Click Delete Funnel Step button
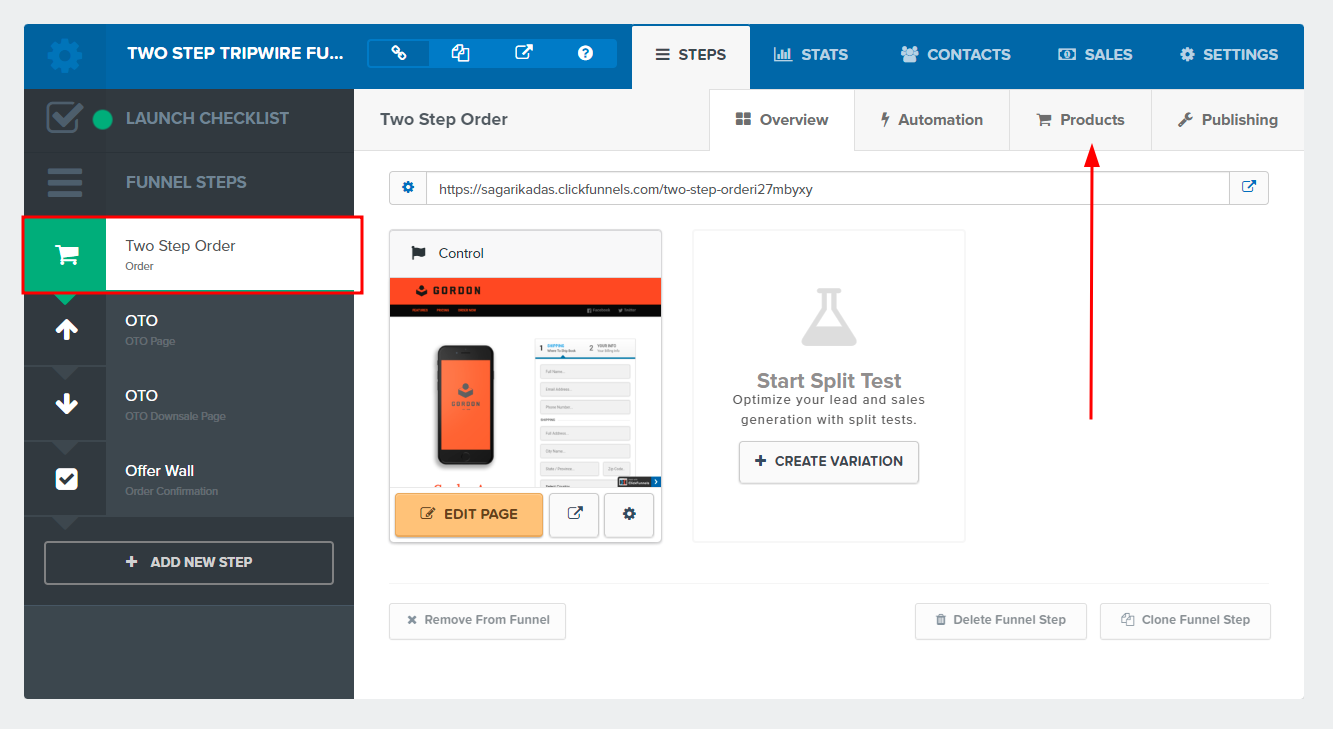This screenshot has width=1333, height=729. [1000, 620]
